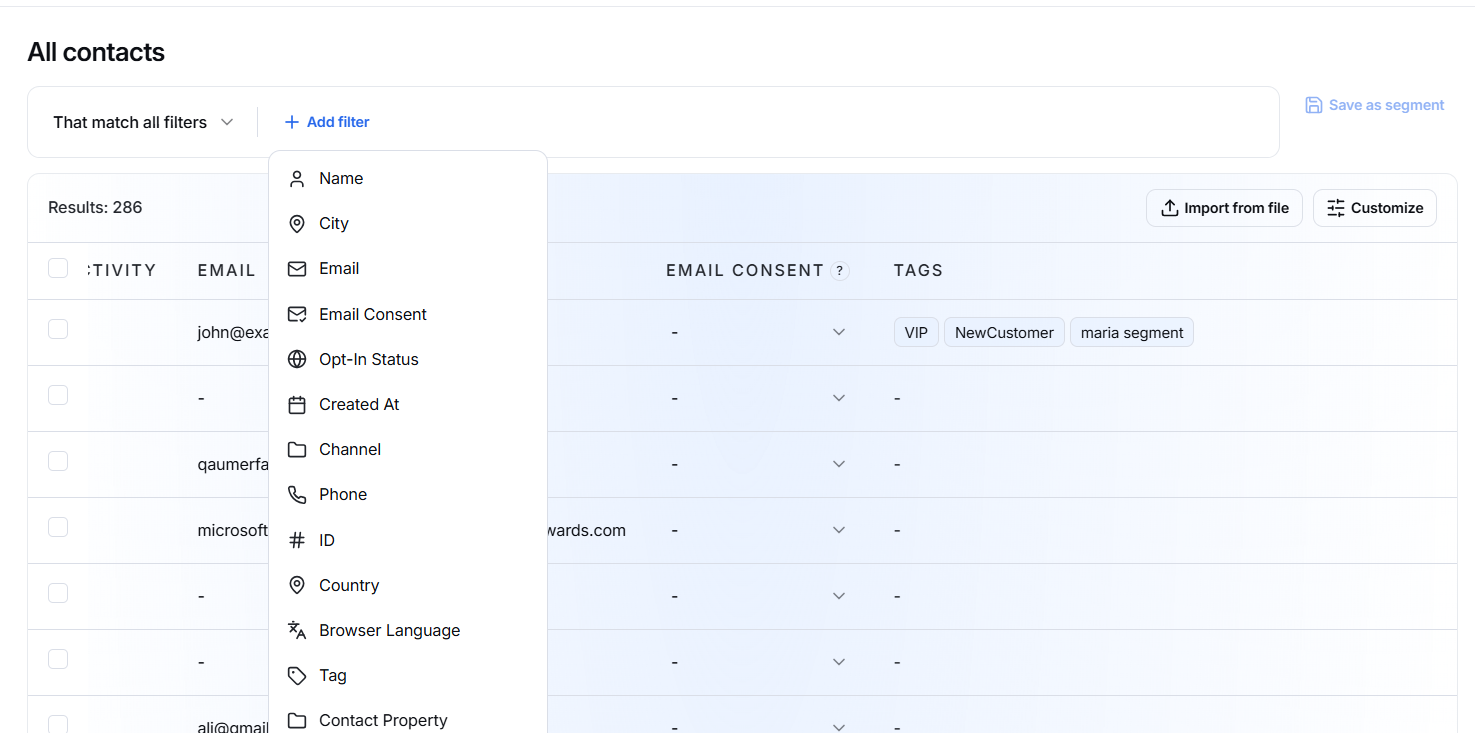Click the 'All contacts' heading
Image resolution: width=1475 pixels, height=733 pixels.
pos(96,52)
